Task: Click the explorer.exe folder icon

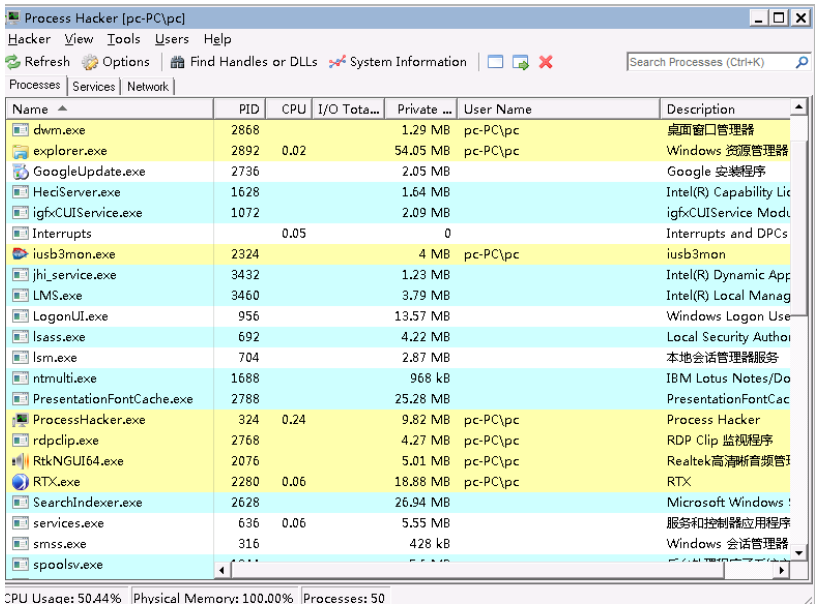Action: point(20,151)
